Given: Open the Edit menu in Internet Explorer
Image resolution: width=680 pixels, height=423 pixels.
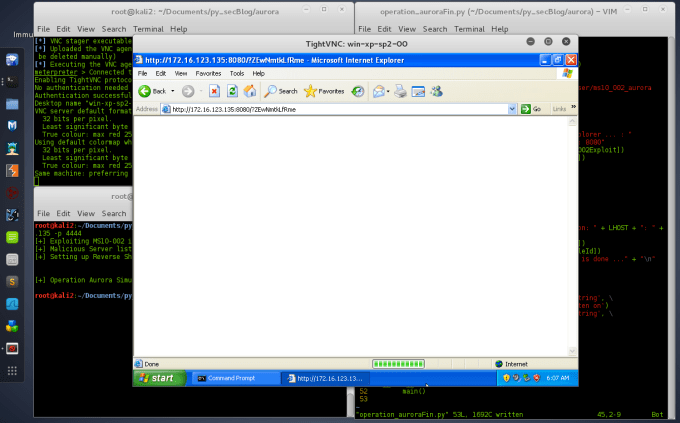Looking at the screenshot, I should [160, 73].
